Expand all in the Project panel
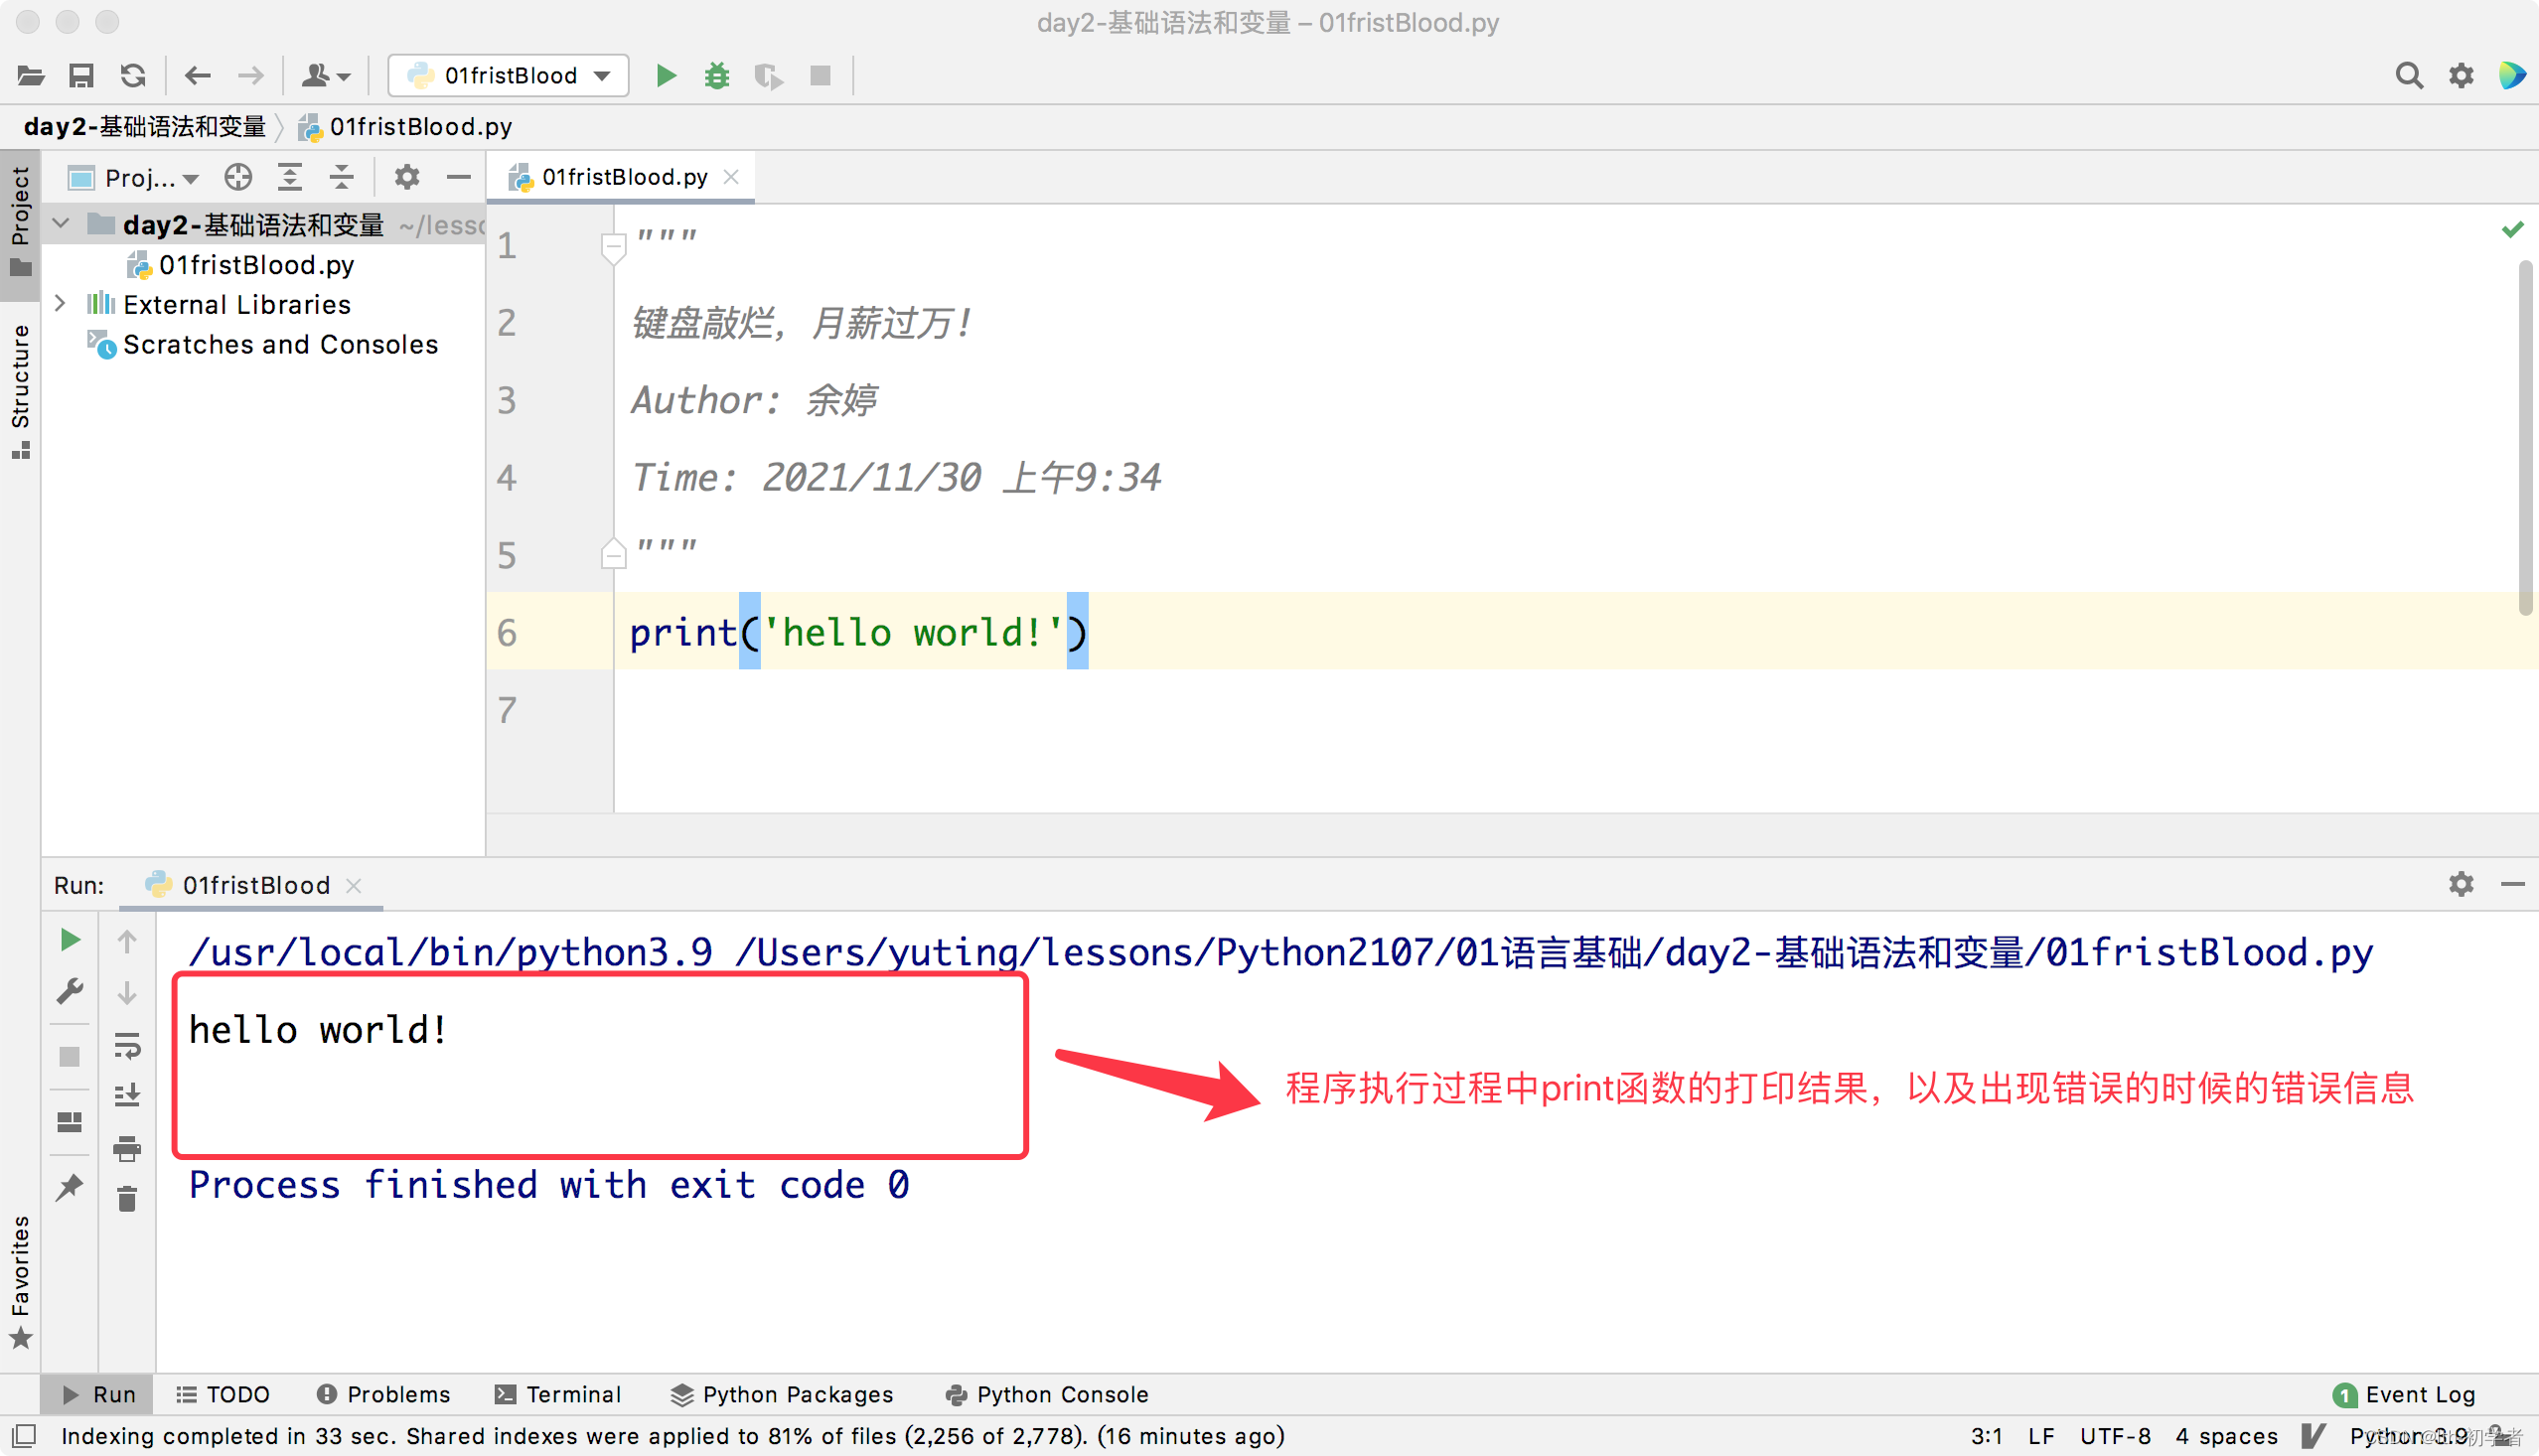 click(x=290, y=178)
